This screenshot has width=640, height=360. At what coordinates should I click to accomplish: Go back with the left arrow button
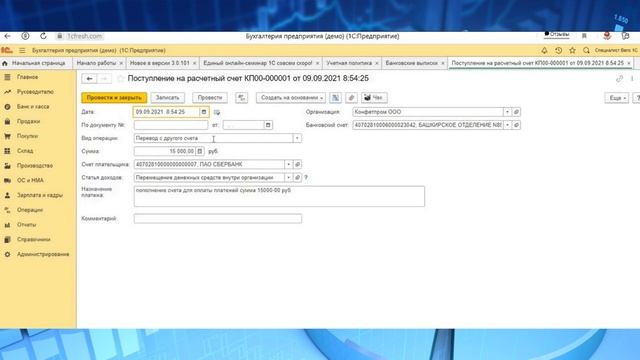tap(89, 78)
